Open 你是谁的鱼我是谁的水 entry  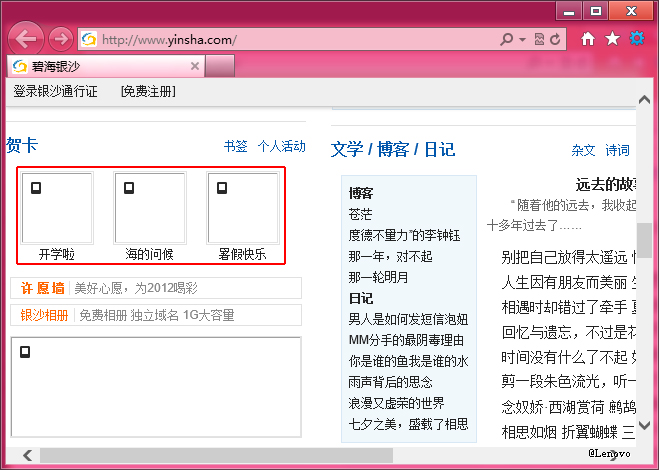pyautogui.click(x=408, y=361)
